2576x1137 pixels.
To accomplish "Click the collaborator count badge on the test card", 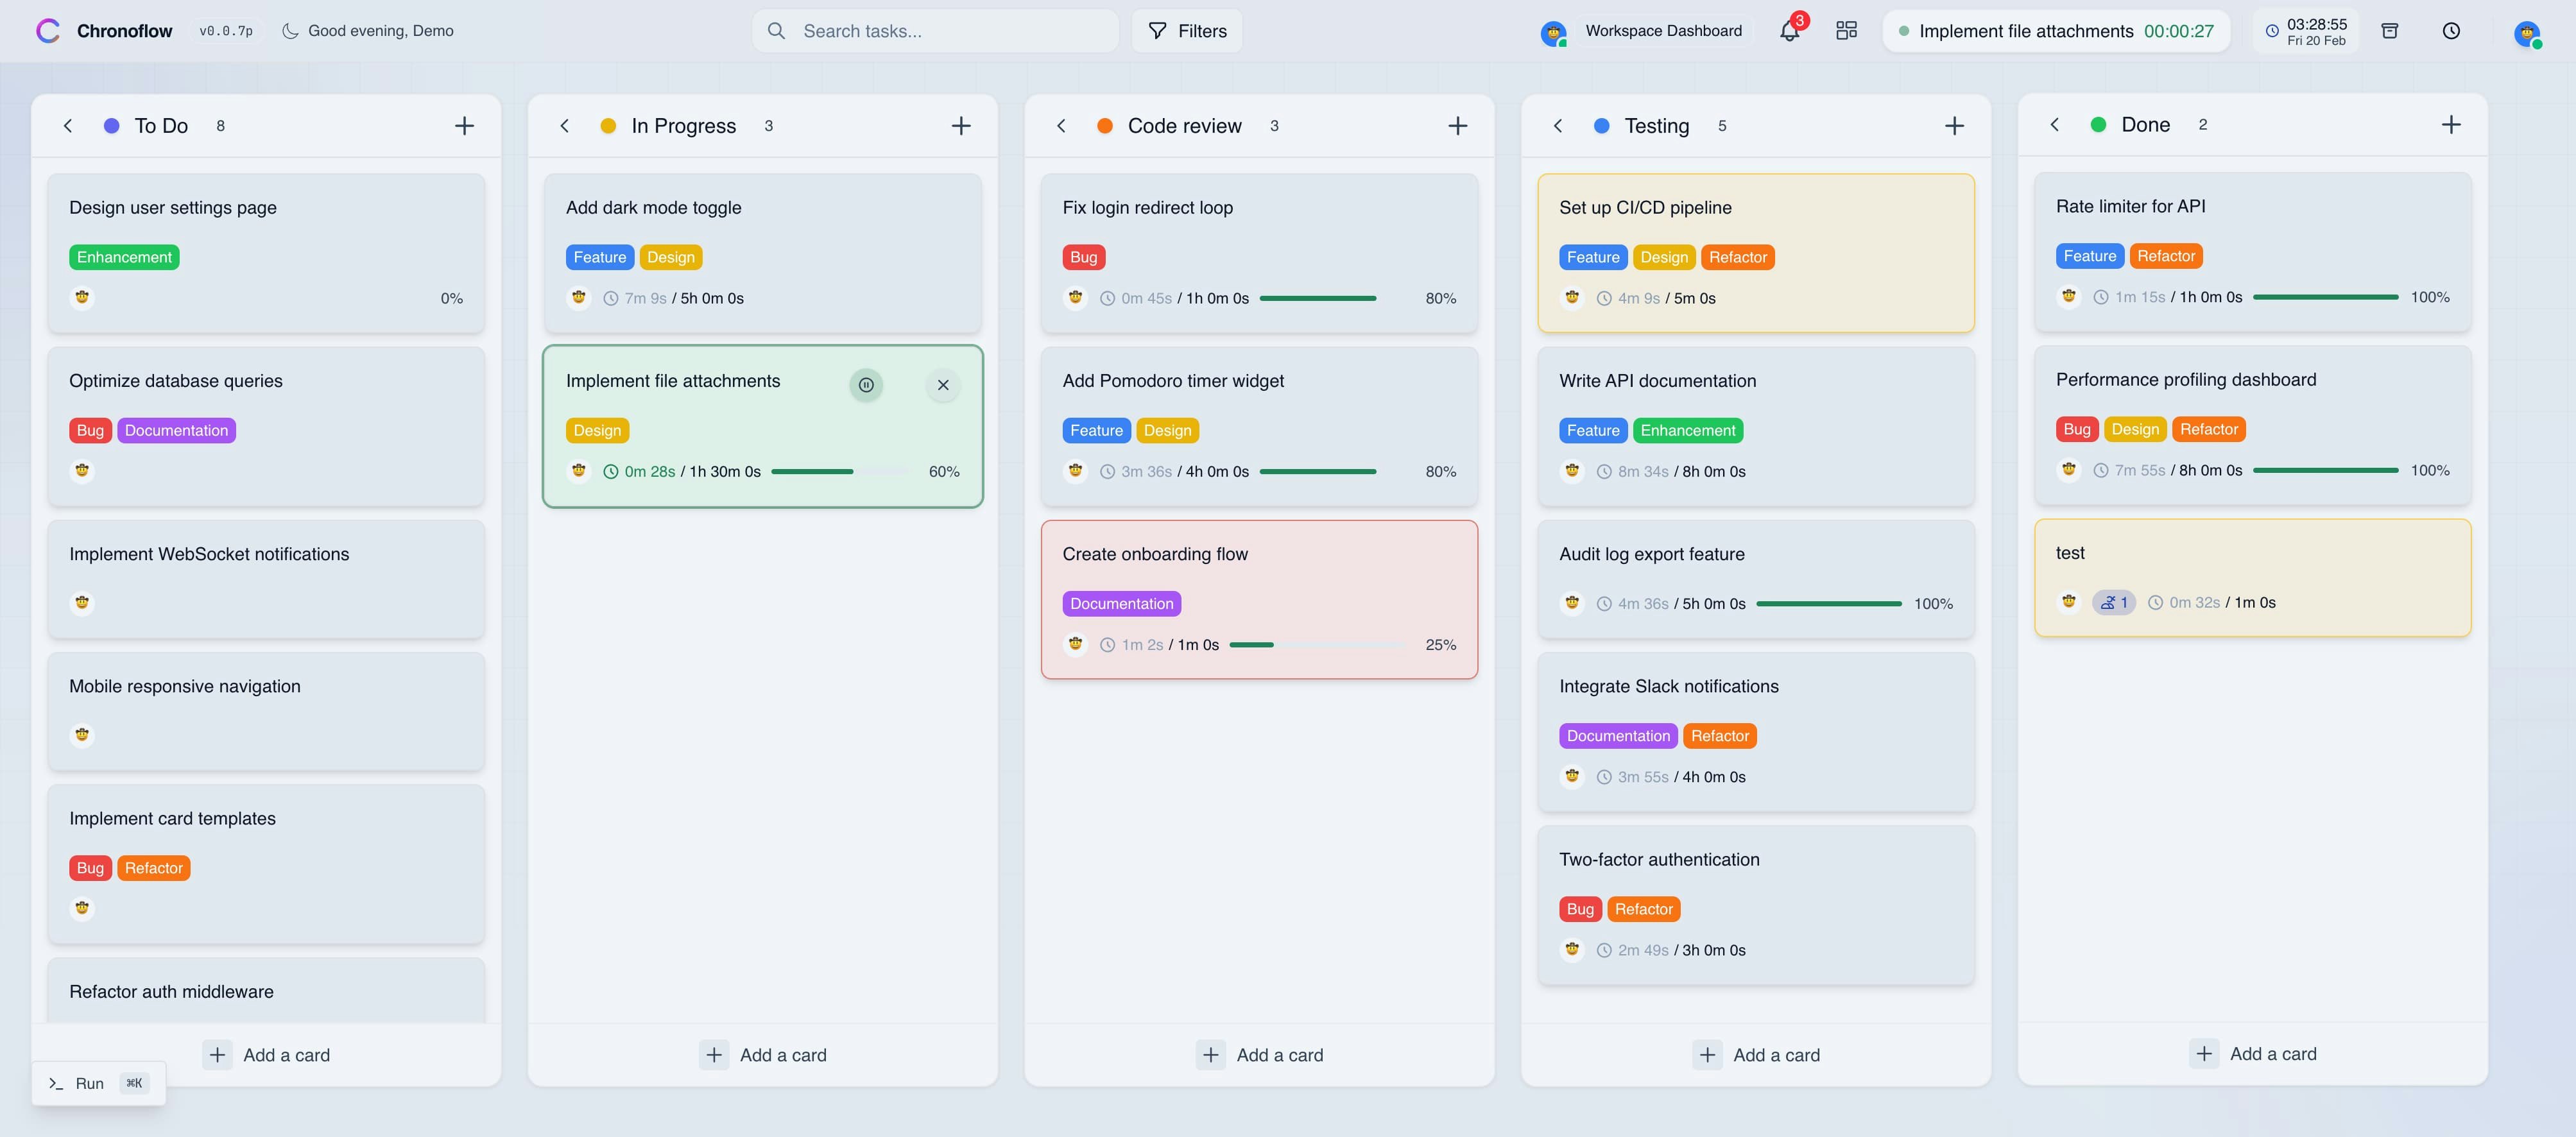I will [2113, 602].
